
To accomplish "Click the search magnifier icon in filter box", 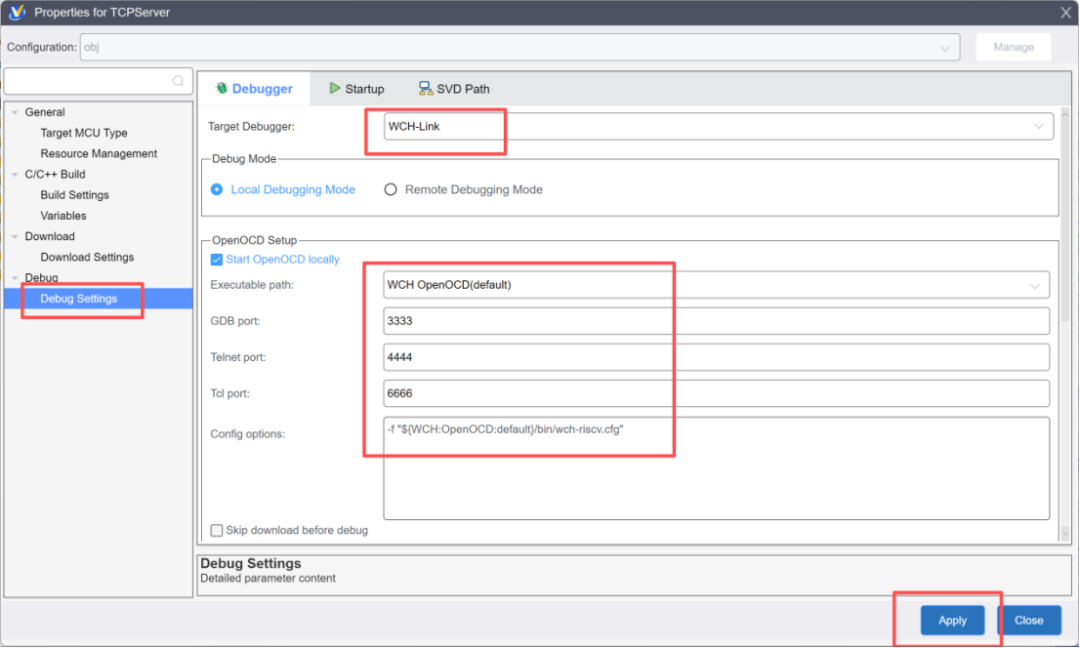I will click(178, 81).
